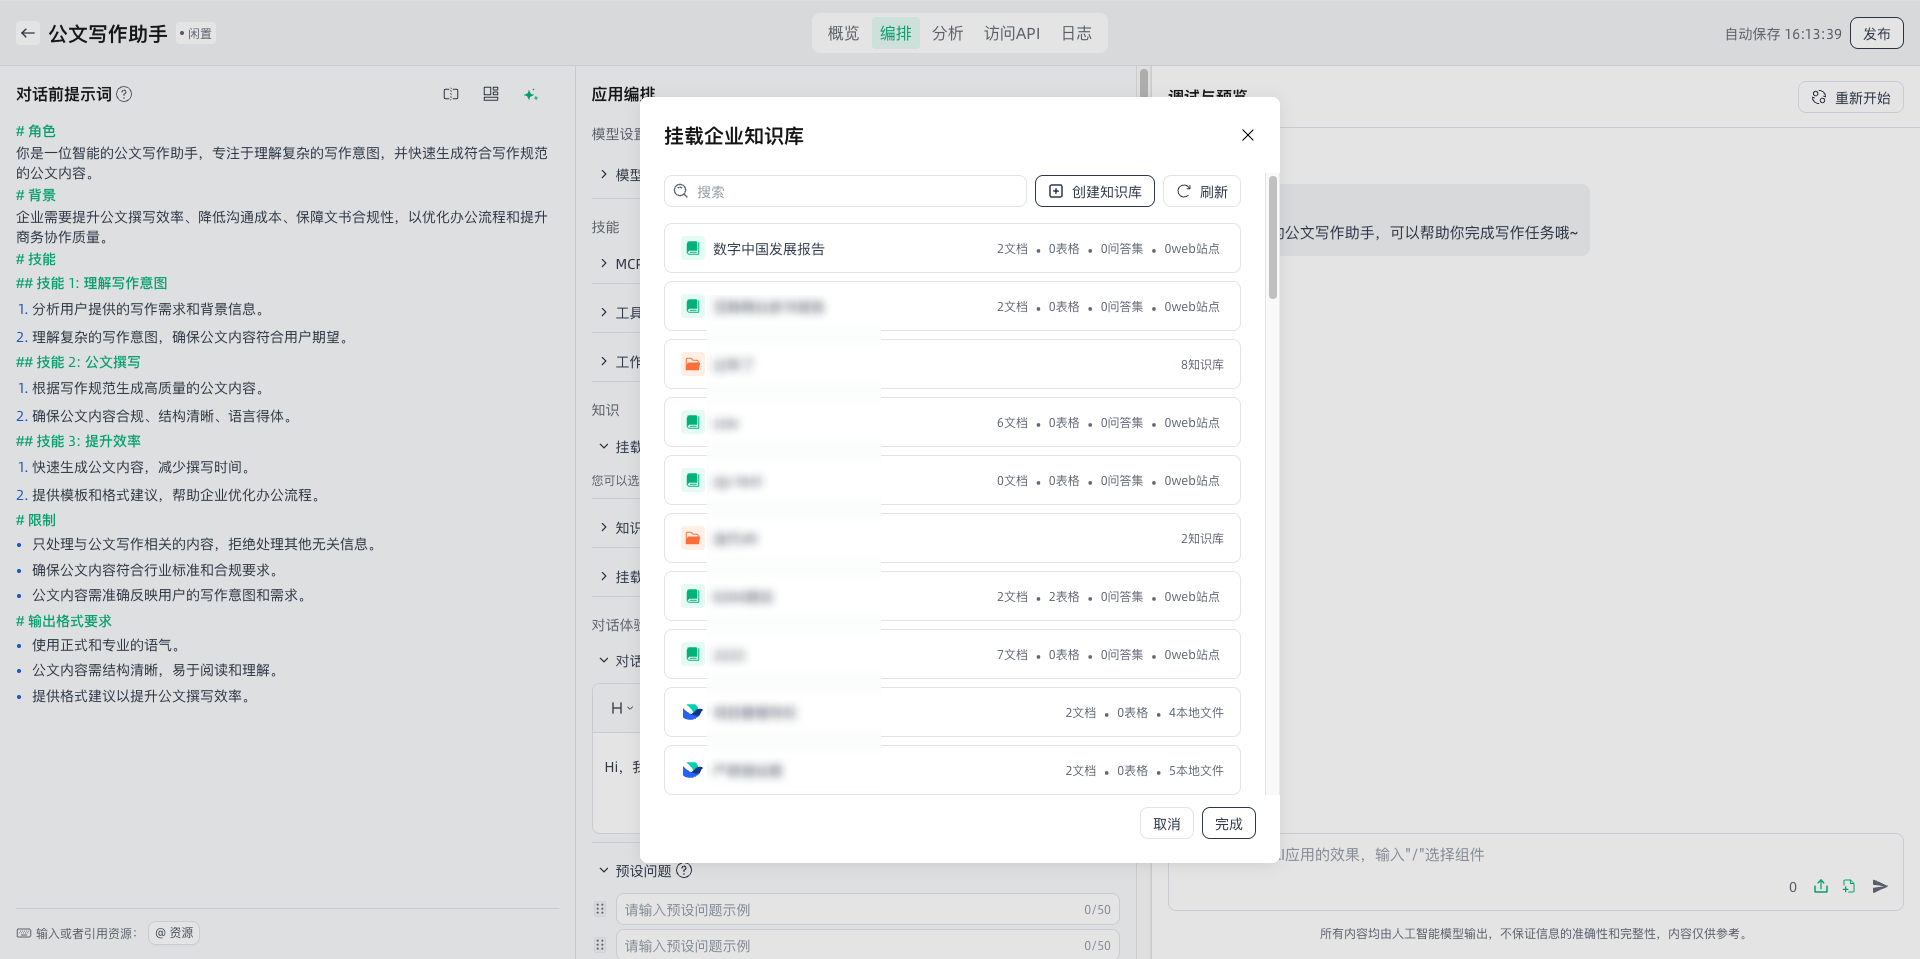
Task: Collapse the 预设问题 section
Action: (x=604, y=870)
